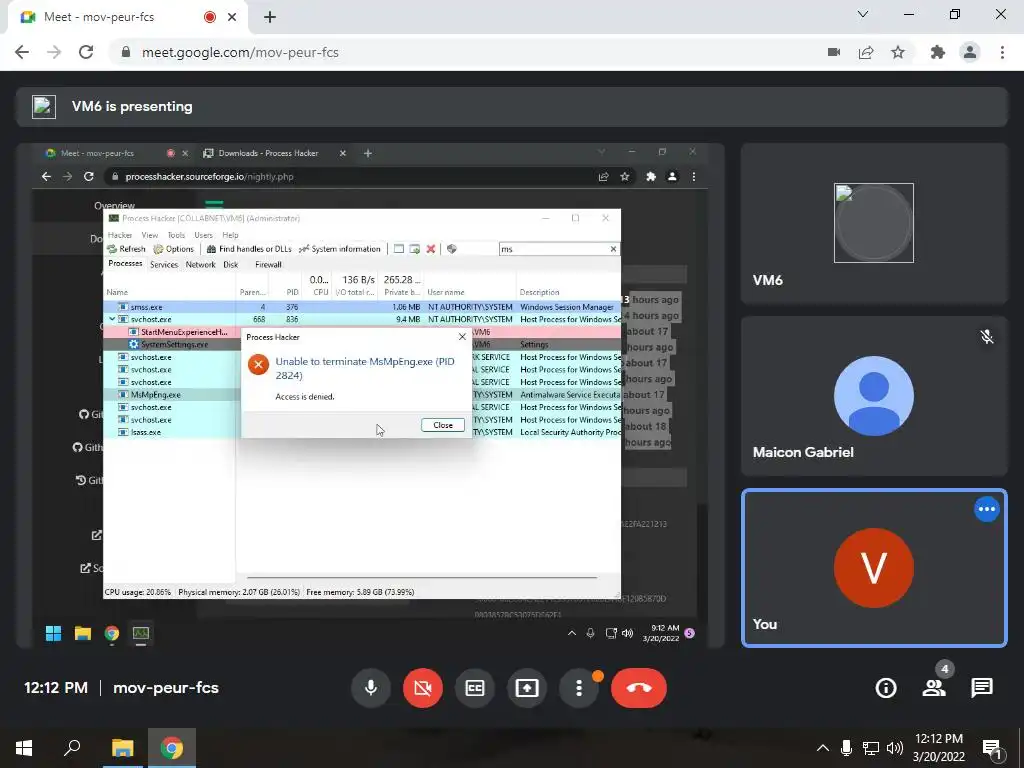Image resolution: width=1024 pixels, height=768 pixels.
Task: Click Chrome icon on host taskbar
Action: coord(172,748)
